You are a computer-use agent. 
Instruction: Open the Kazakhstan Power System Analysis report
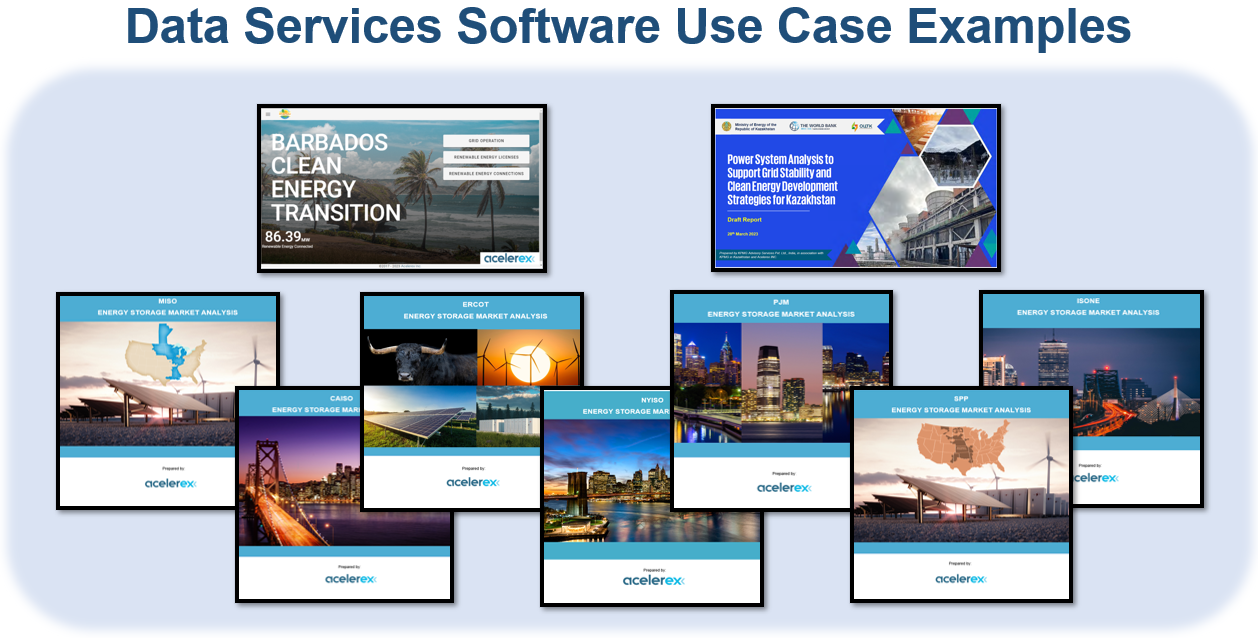coord(855,186)
